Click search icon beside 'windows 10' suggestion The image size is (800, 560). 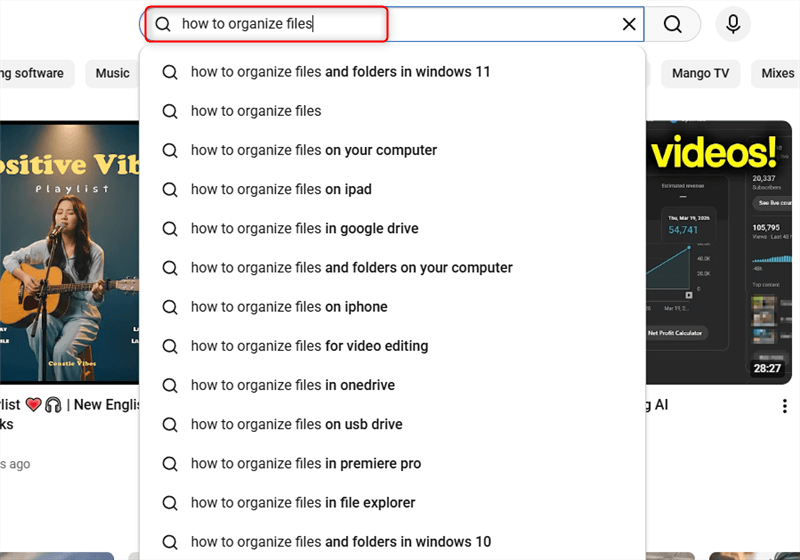click(170, 542)
